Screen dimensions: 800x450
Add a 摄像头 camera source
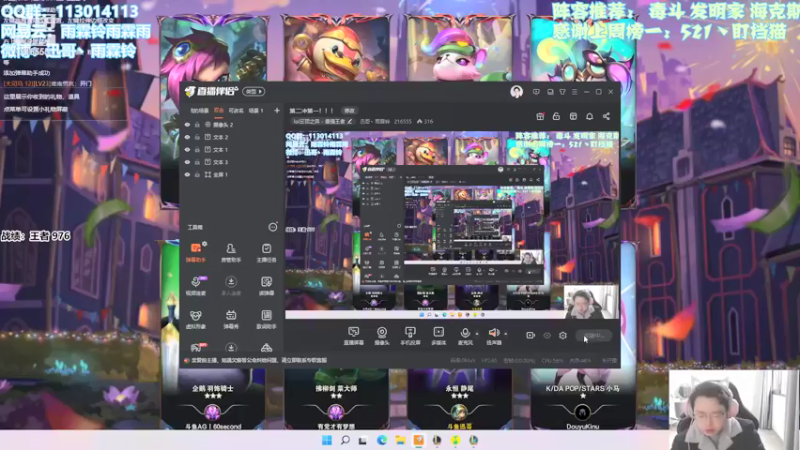(382, 336)
